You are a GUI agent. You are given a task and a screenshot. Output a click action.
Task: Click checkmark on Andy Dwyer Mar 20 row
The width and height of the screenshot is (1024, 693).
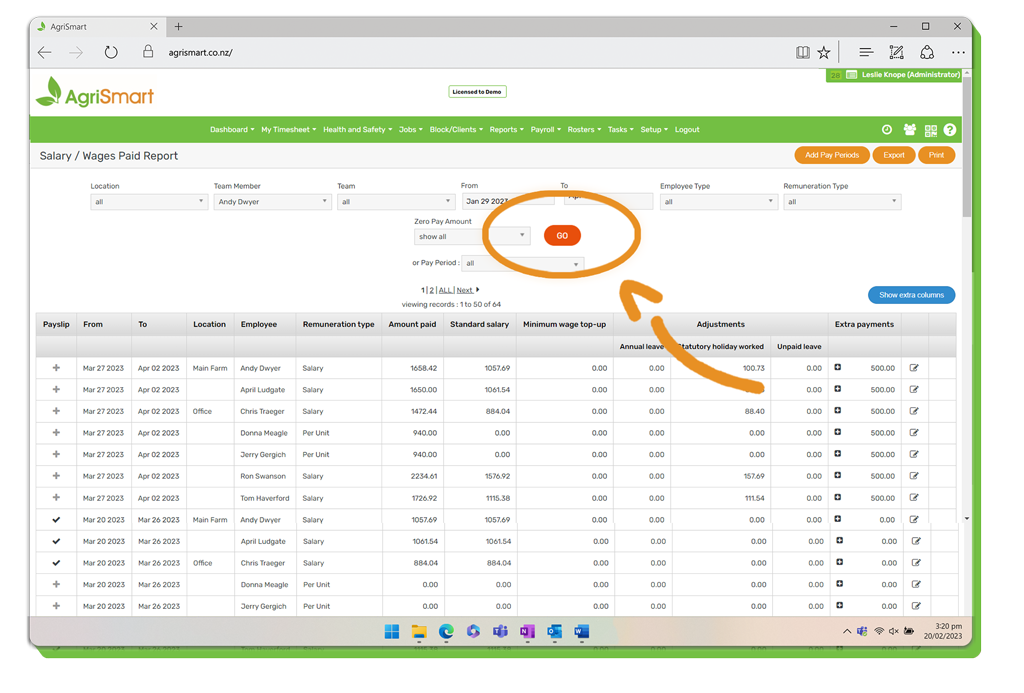pos(56,520)
